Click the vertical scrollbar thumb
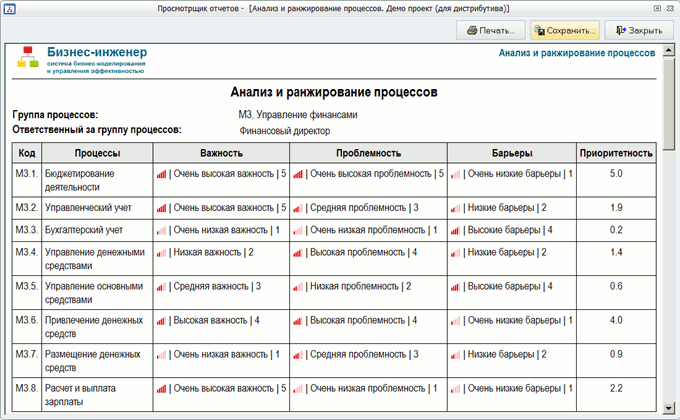Screen dimensions: 680x420 [668, 104]
